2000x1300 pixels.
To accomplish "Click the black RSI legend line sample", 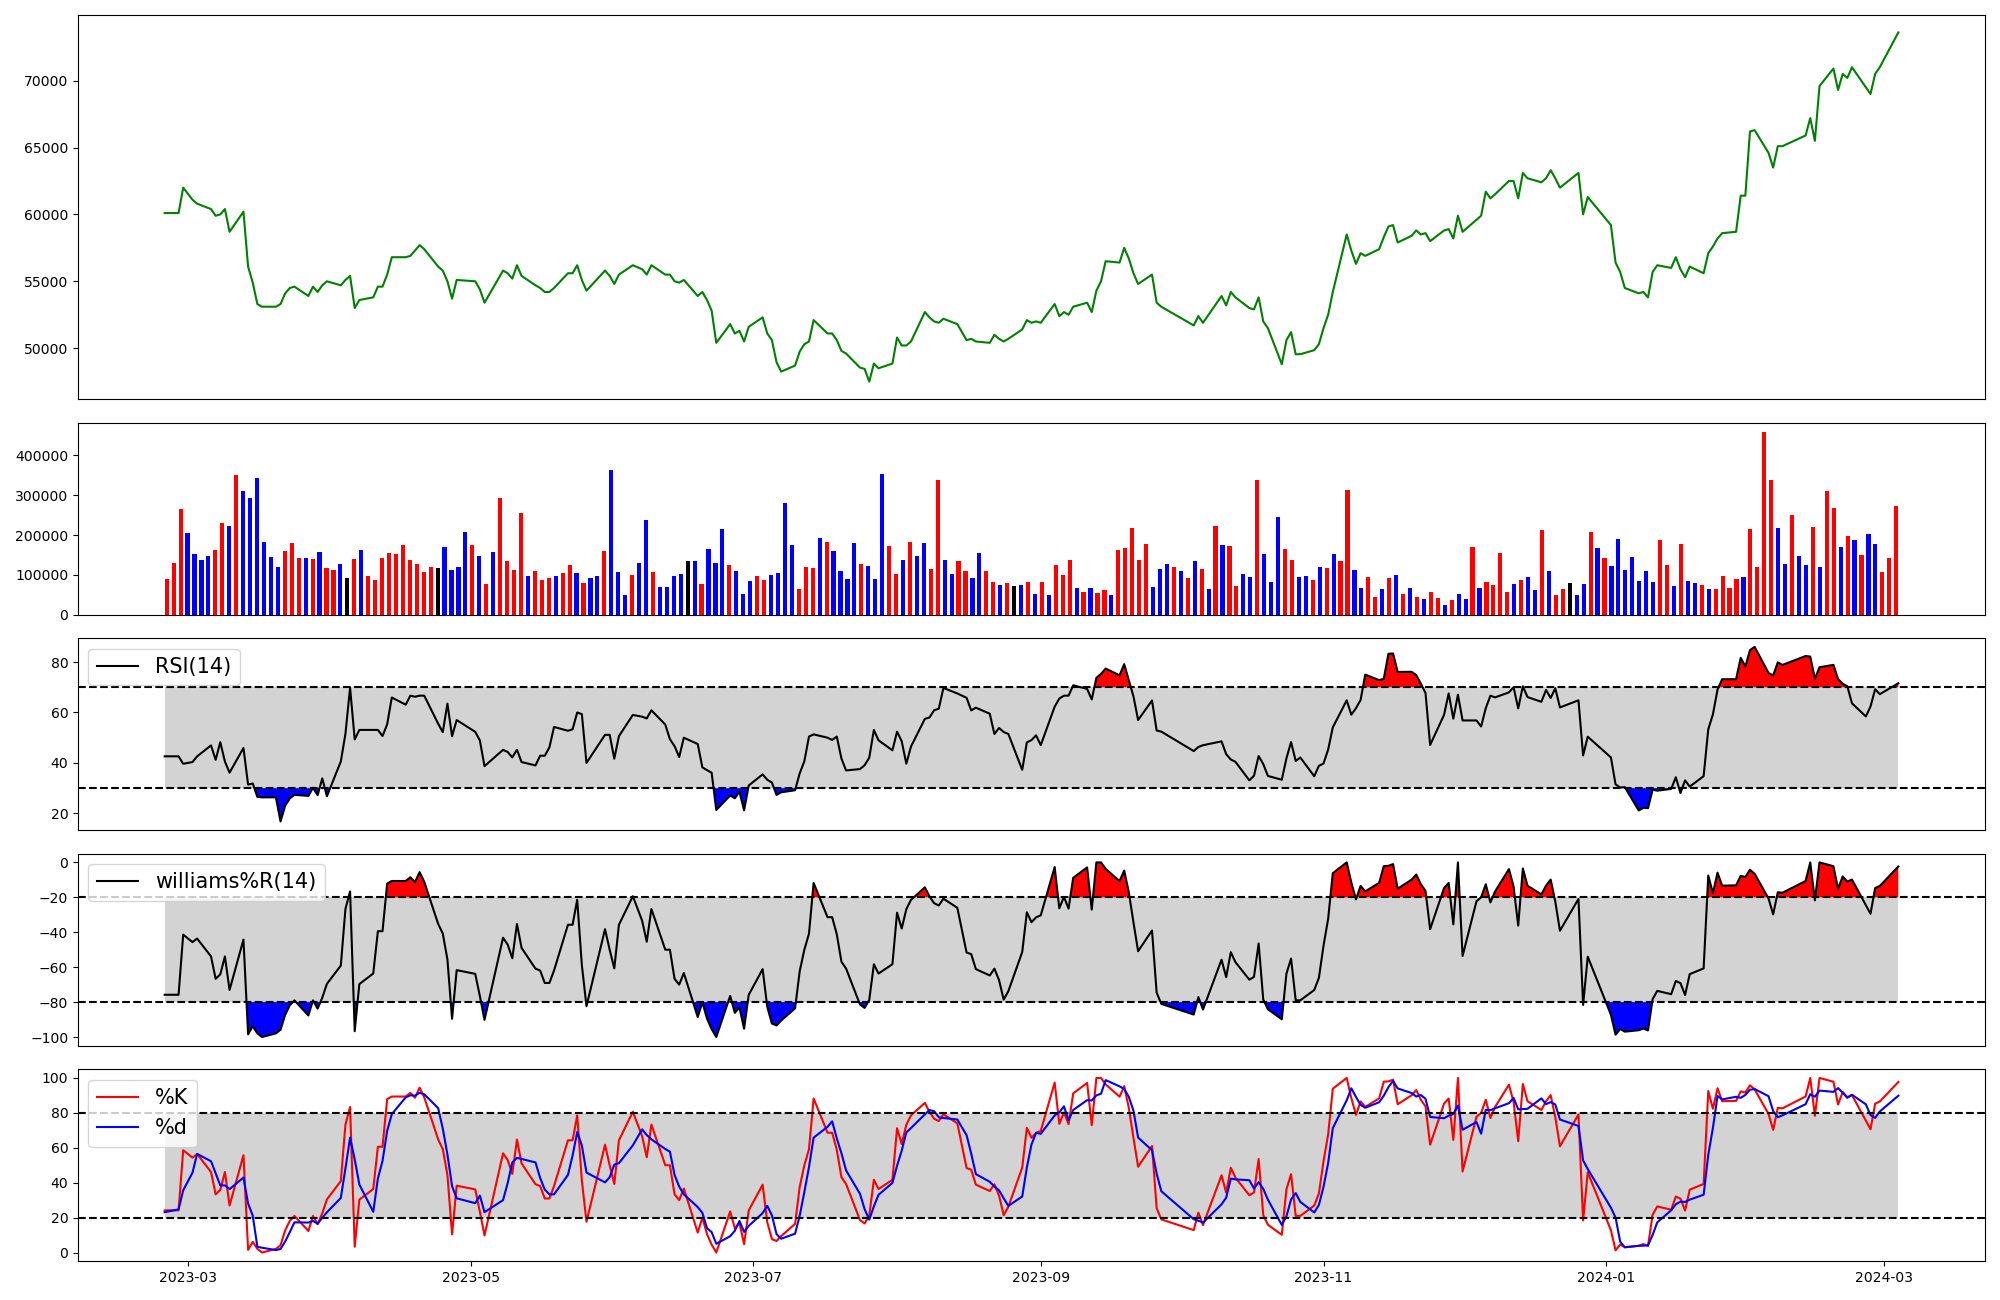I will pos(117,667).
